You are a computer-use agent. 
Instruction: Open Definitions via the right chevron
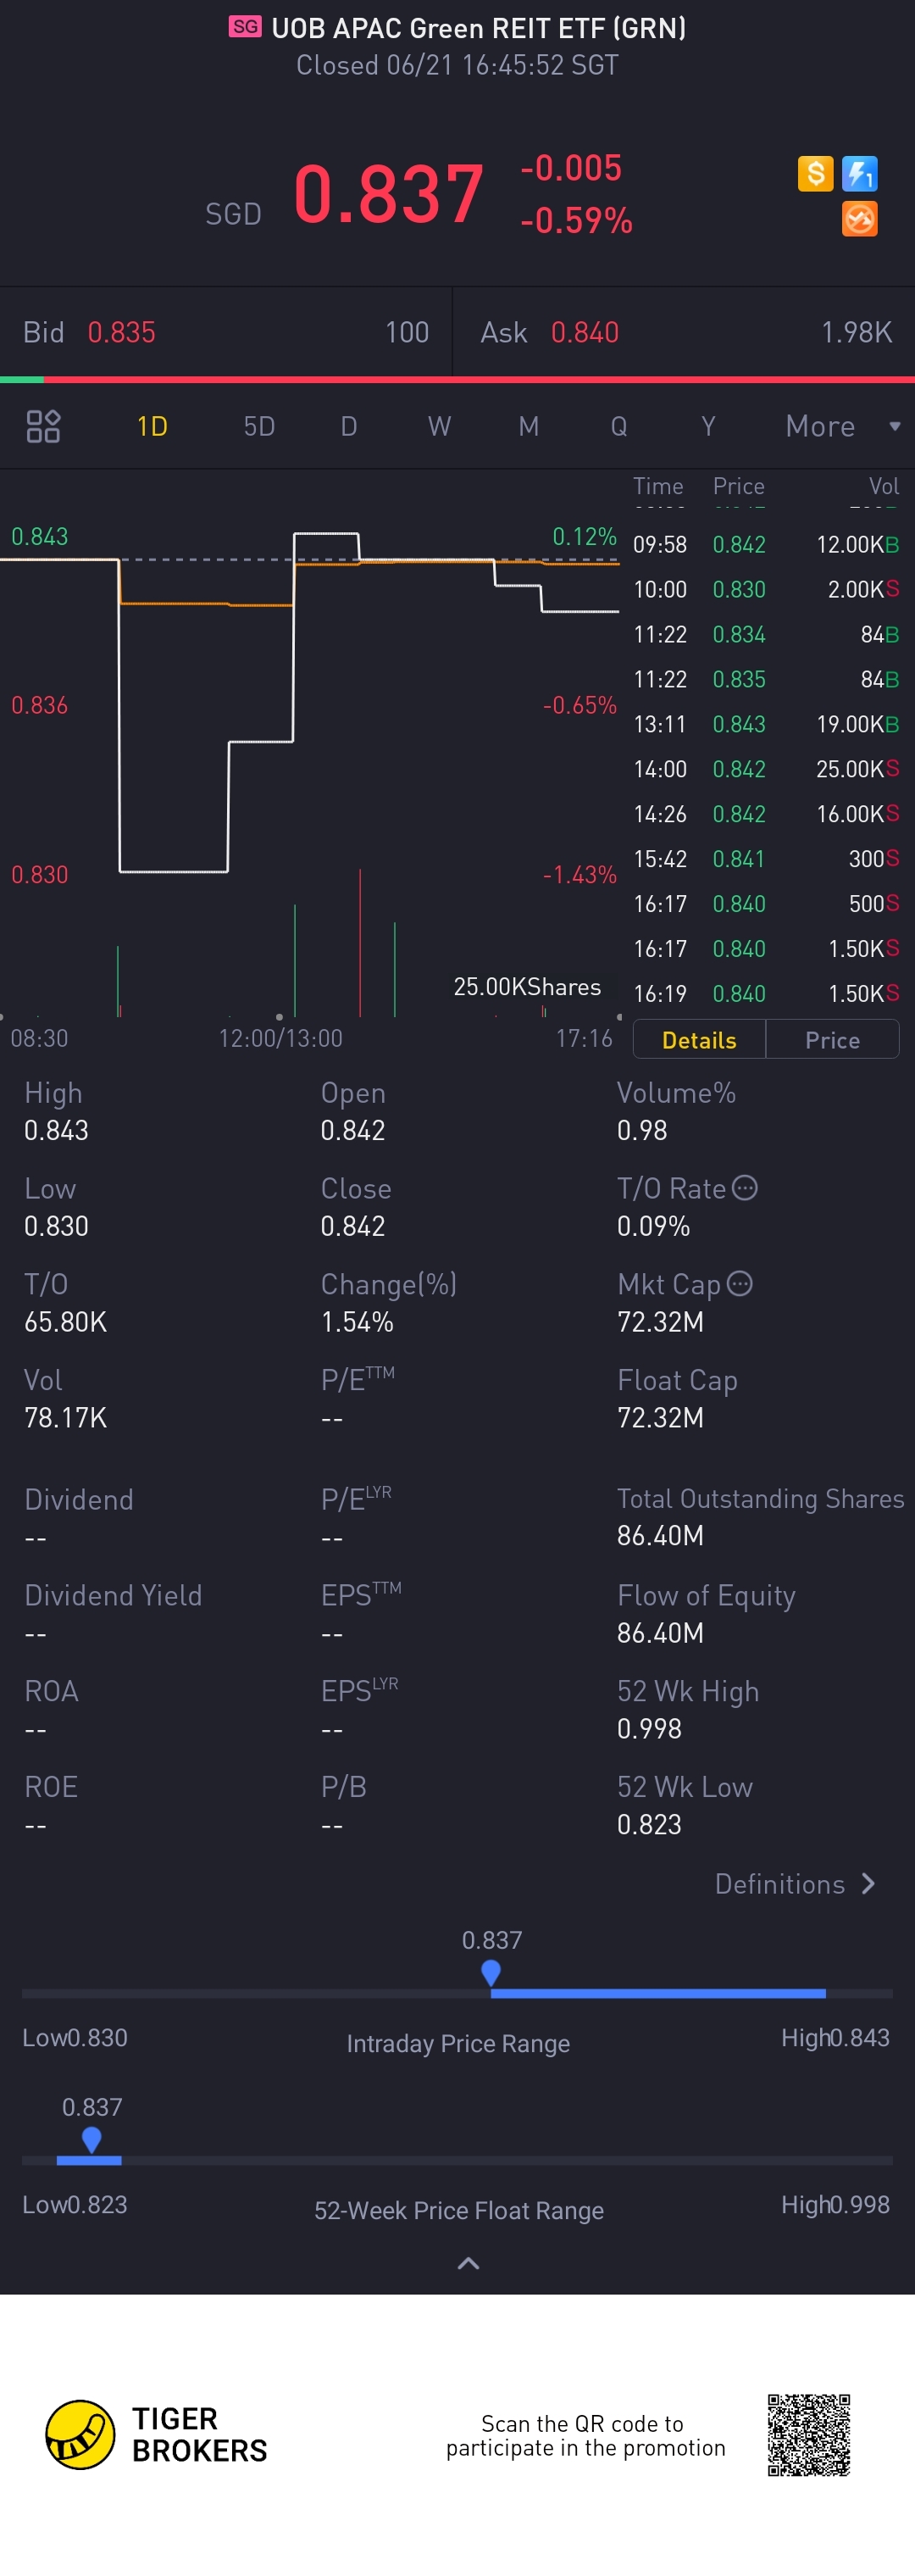[x=868, y=1884]
